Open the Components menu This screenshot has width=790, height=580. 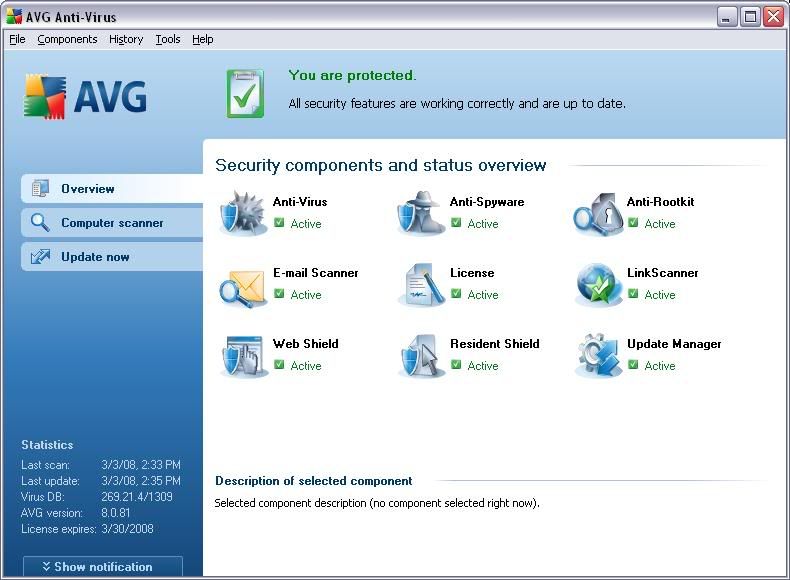67,39
